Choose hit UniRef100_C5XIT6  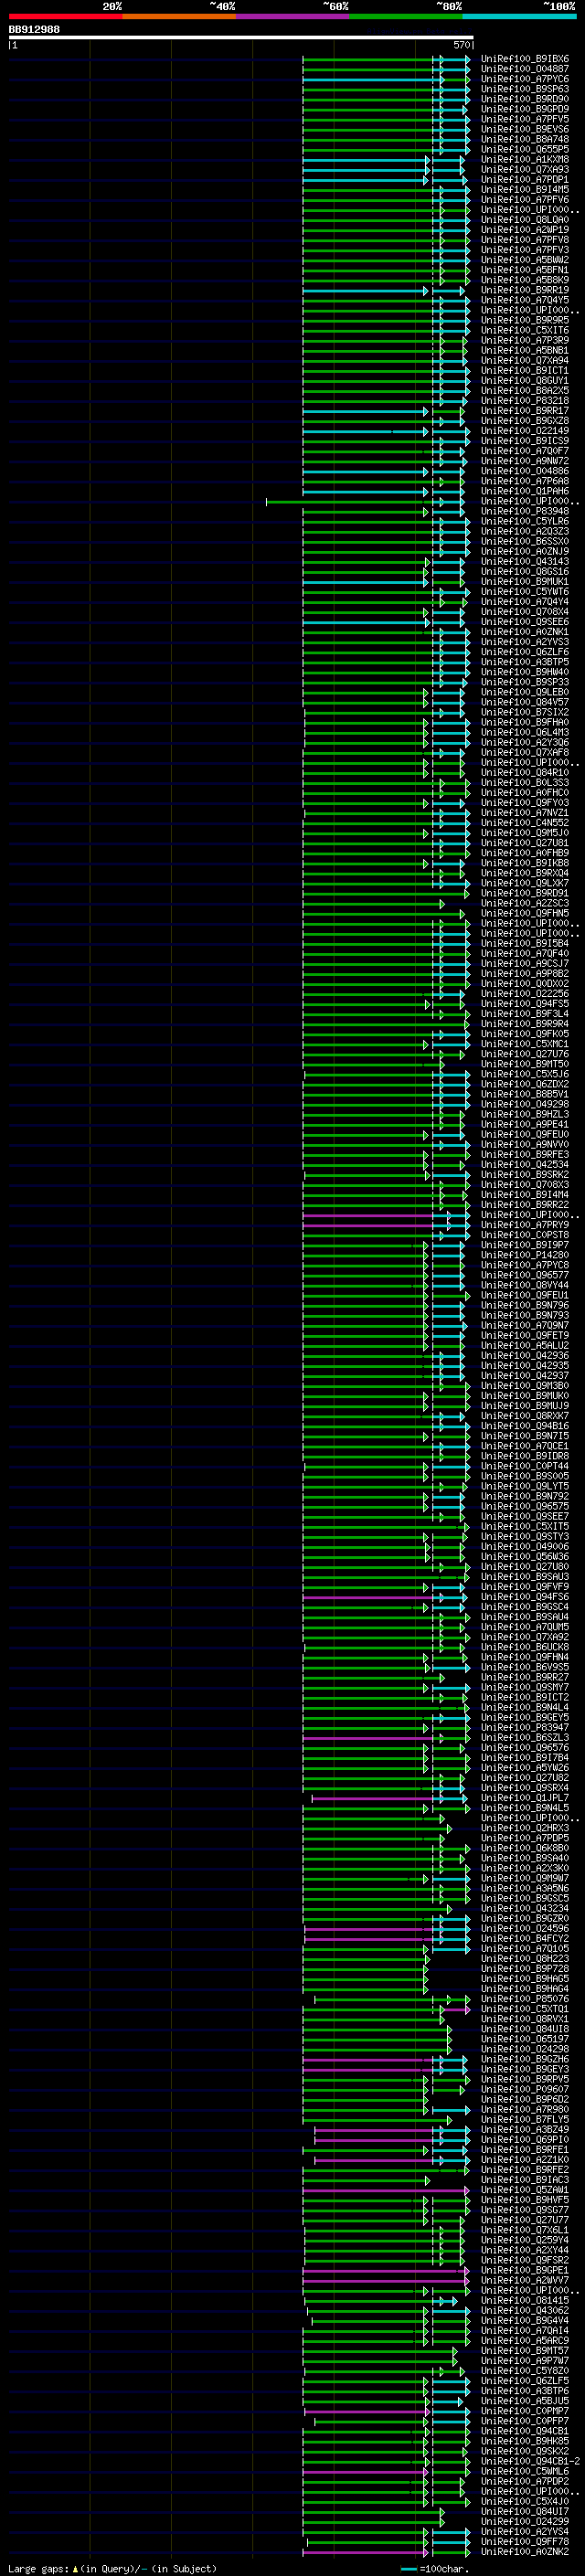click(x=524, y=330)
